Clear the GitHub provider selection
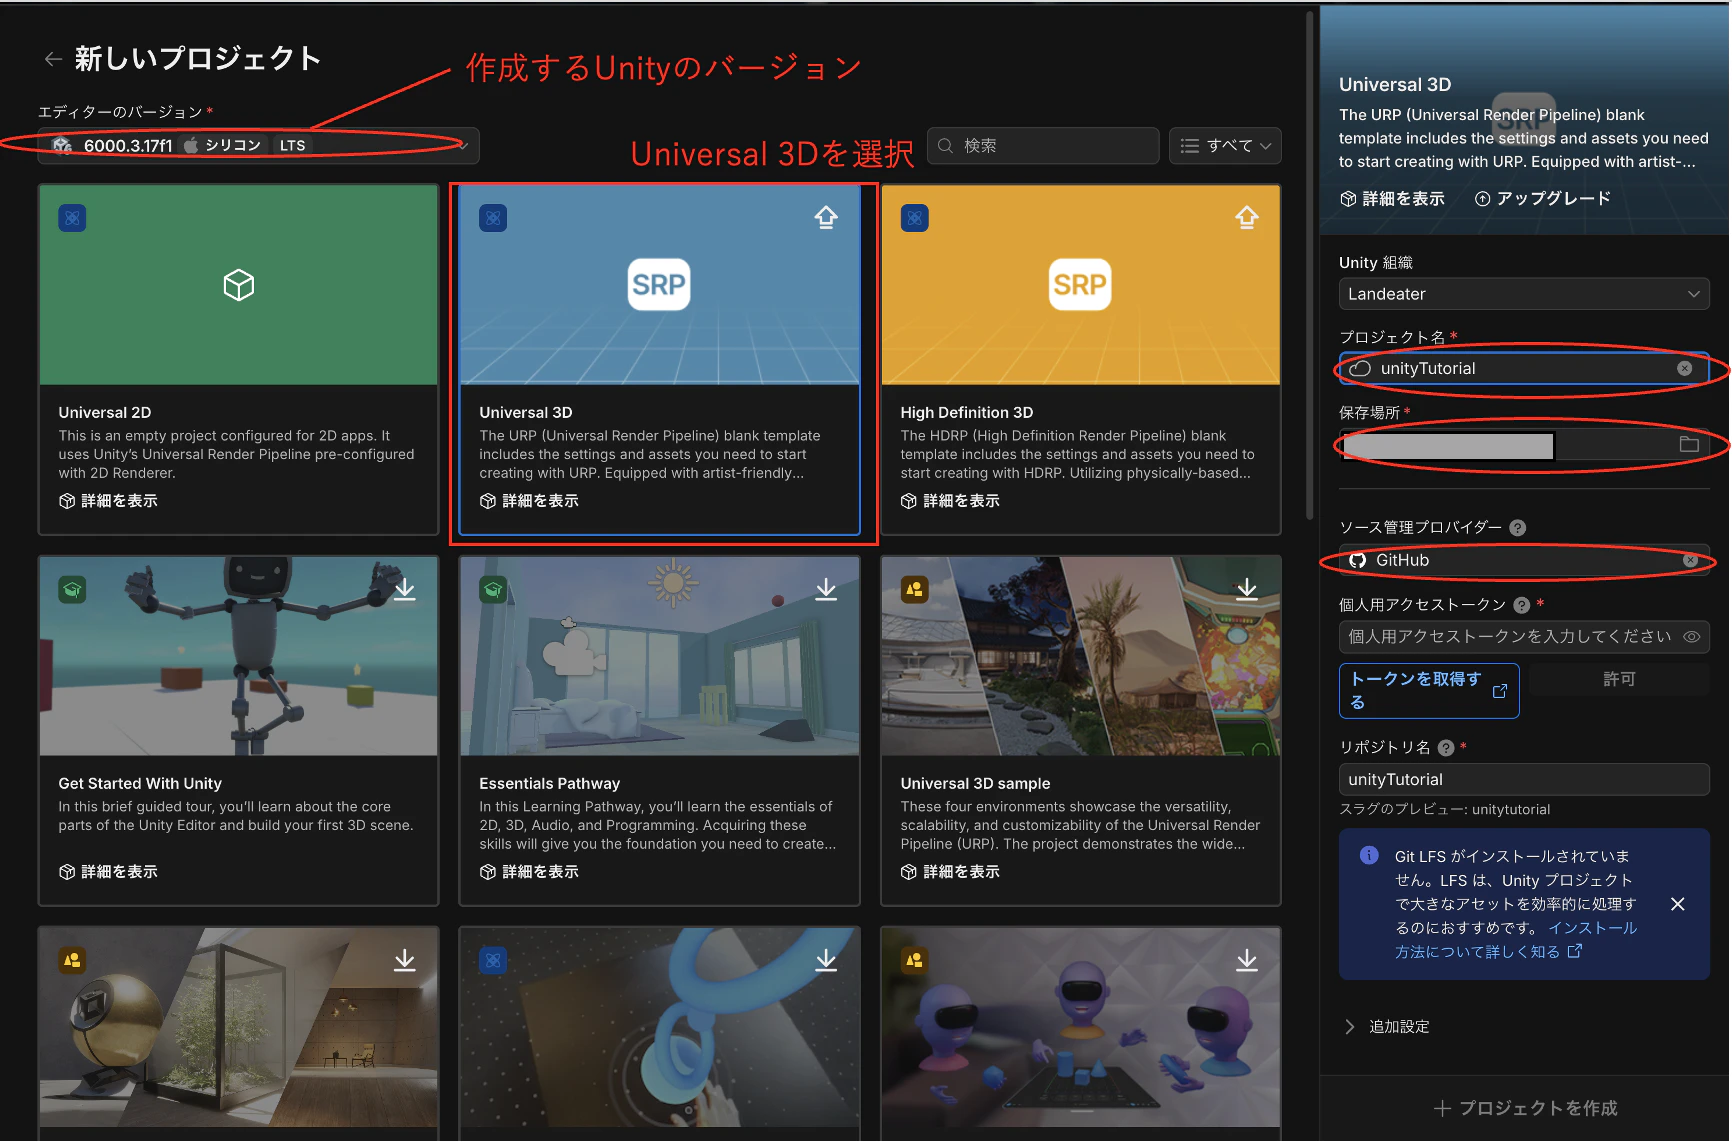The width and height of the screenshot is (1732, 1142). coord(1690,561)
